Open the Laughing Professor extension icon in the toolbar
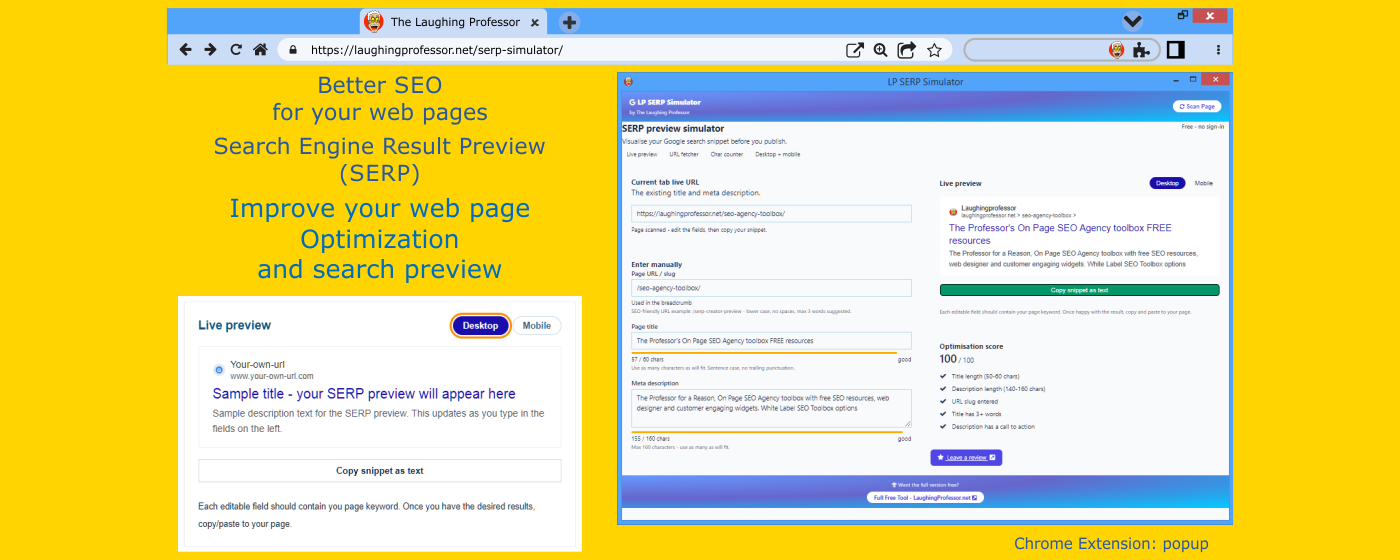The image size is (1400, 560). pos(1117,50)
